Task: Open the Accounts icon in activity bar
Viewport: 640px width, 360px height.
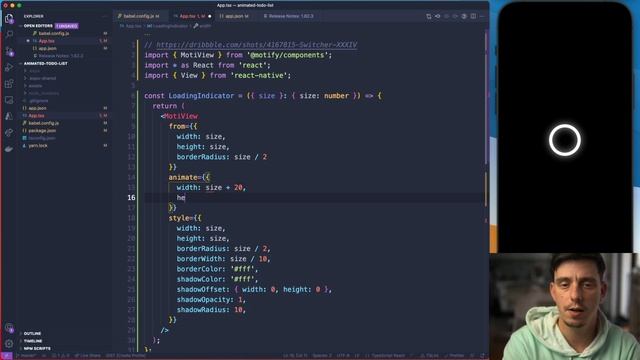Action: click(9, 327)
